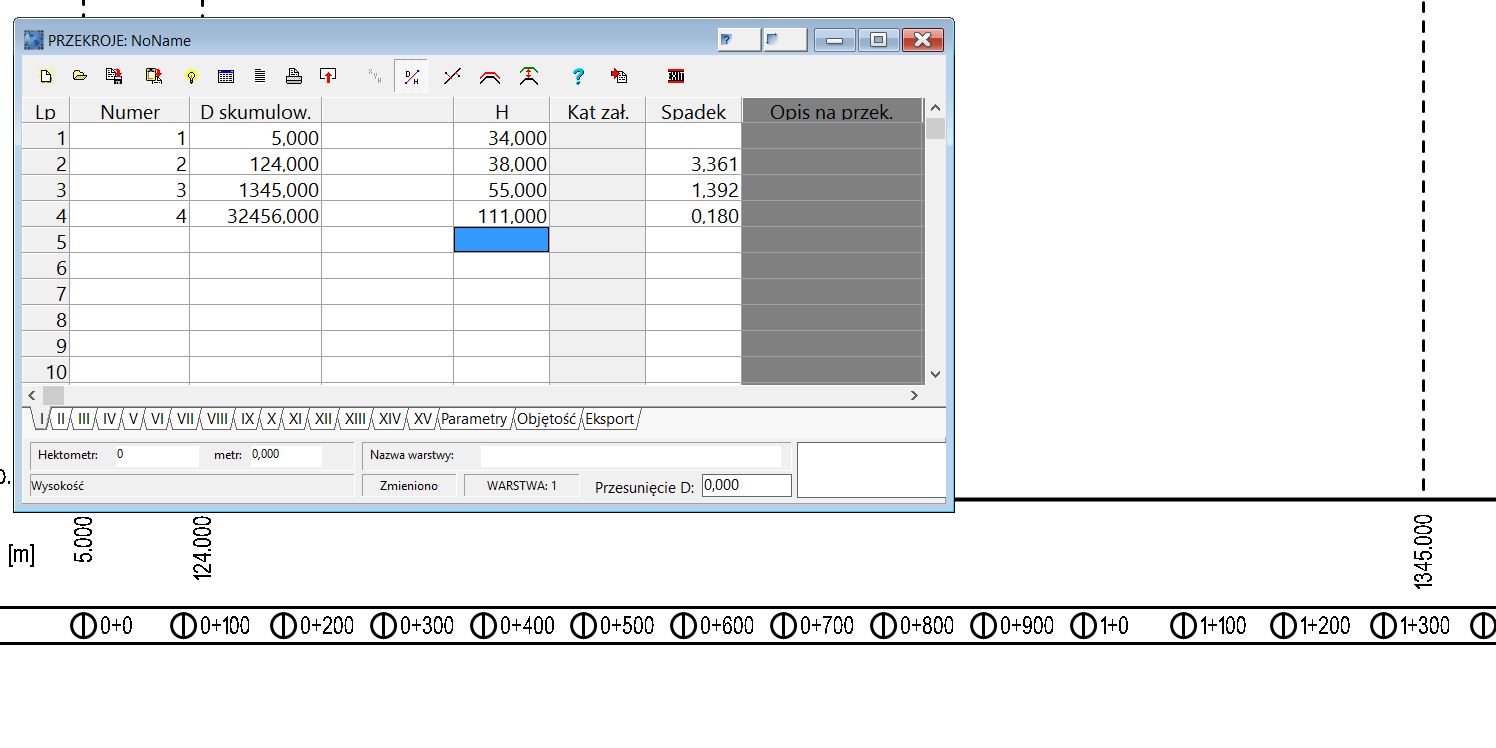The image size is (1496, 748).
Task: Switch to layer tab XII
Action: pos(323,419)
